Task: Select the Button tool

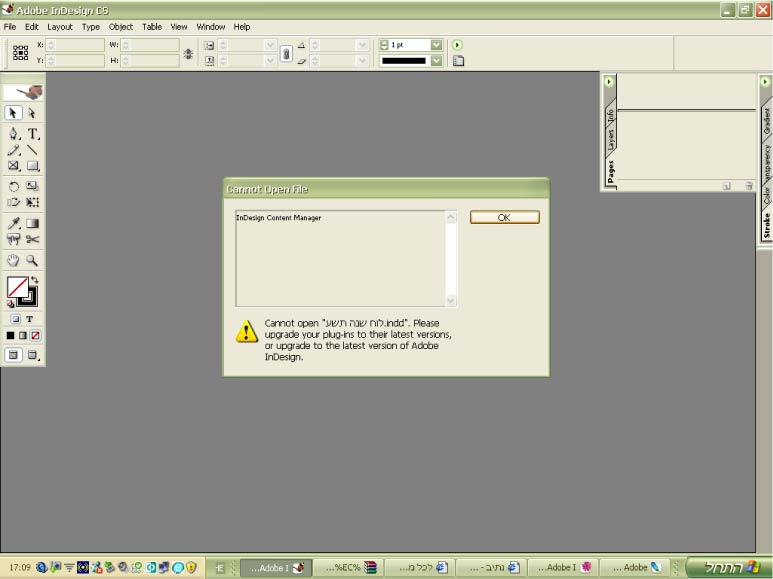Action: click(x=13, y=240)
